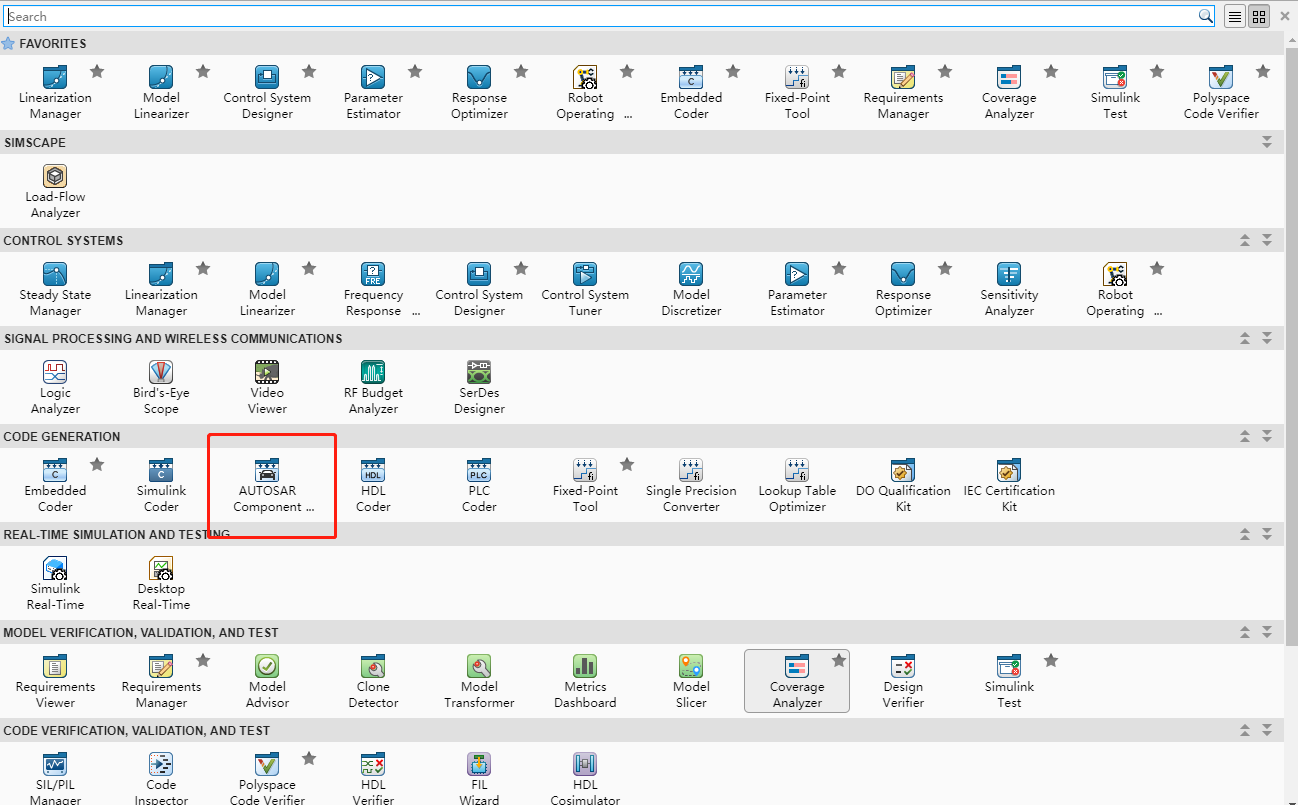Open PLC Coder app
Image resolution: width=1298 pixels, height=805 pixels.
click(479, 485)
